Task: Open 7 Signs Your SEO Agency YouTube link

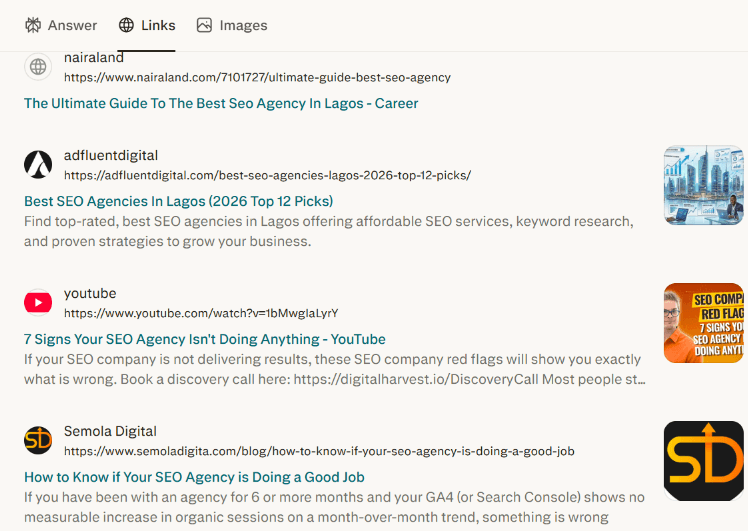Action: [x=205, y=339]
